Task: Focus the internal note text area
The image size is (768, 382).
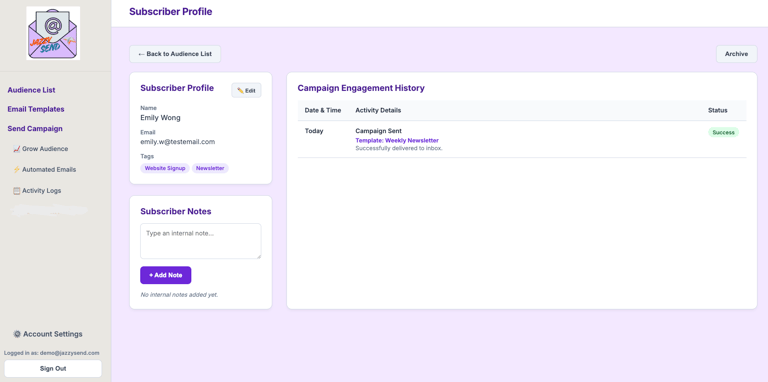Action: (201, 241)
